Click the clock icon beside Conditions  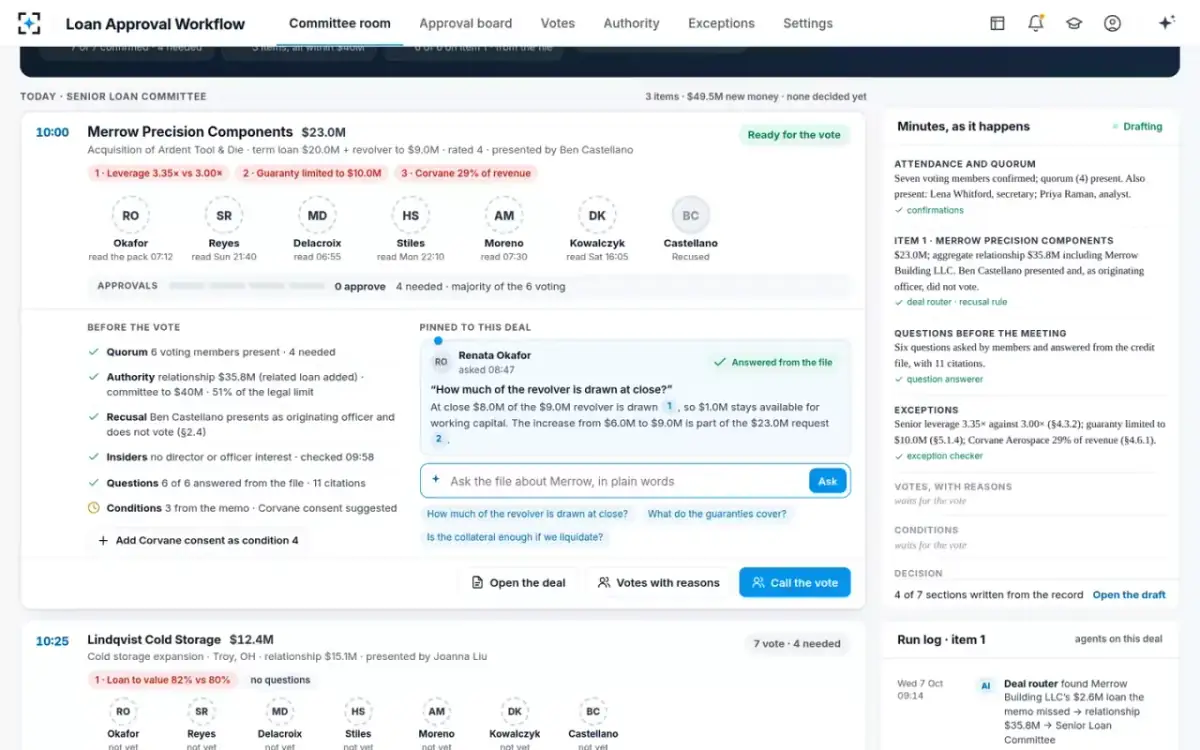[94, 508]
